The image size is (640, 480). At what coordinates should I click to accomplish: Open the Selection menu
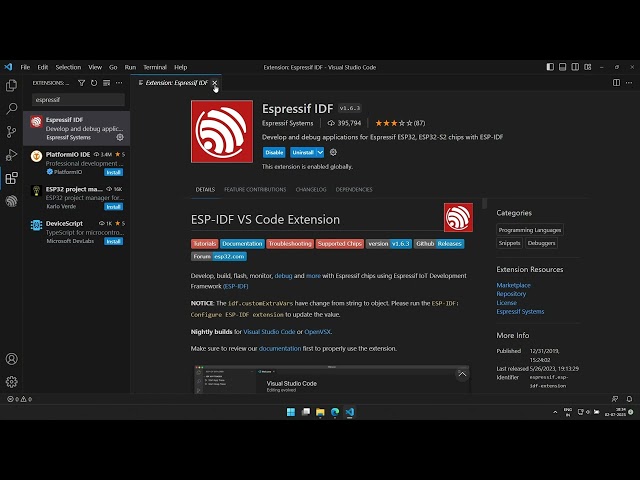coord(68,67)
